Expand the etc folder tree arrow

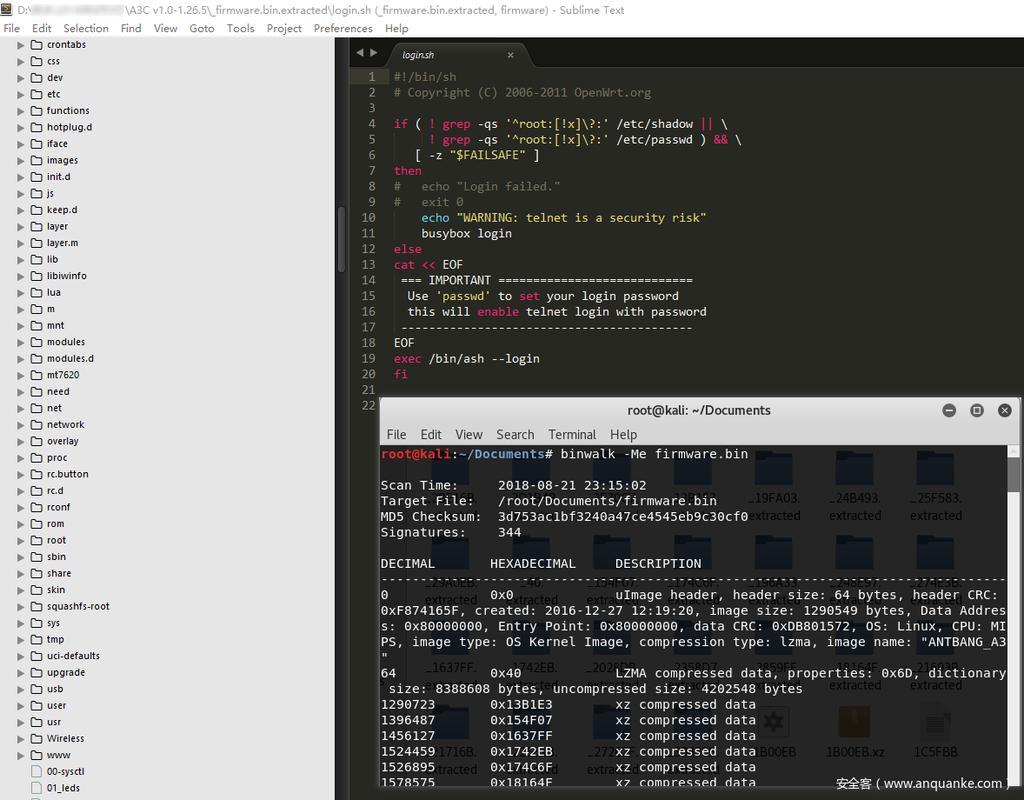click(21, 95)
